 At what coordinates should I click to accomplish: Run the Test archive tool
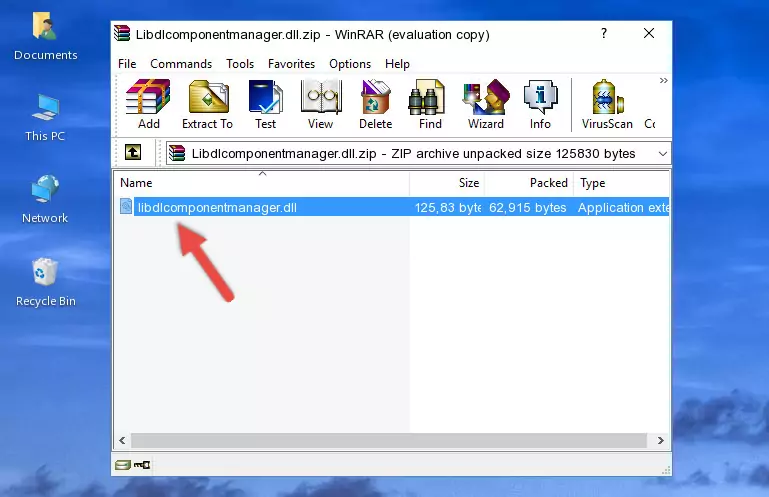(x=265, y=105)
